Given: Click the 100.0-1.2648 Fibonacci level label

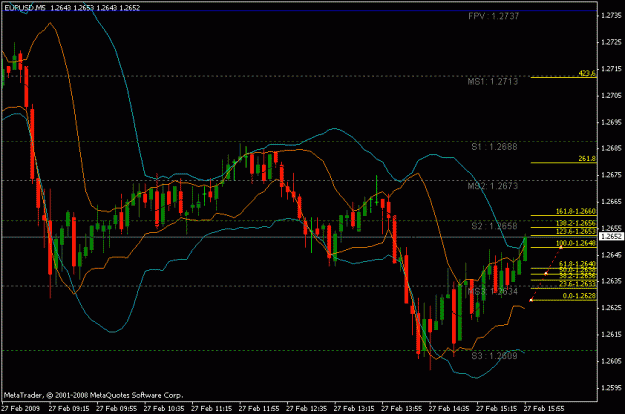Looking at the screenshot, I should click(576, 243).
